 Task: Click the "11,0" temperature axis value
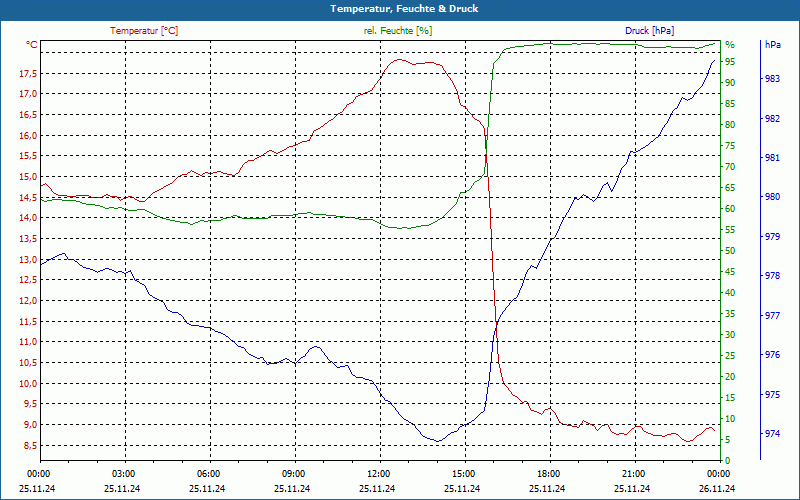pos(28,342)
